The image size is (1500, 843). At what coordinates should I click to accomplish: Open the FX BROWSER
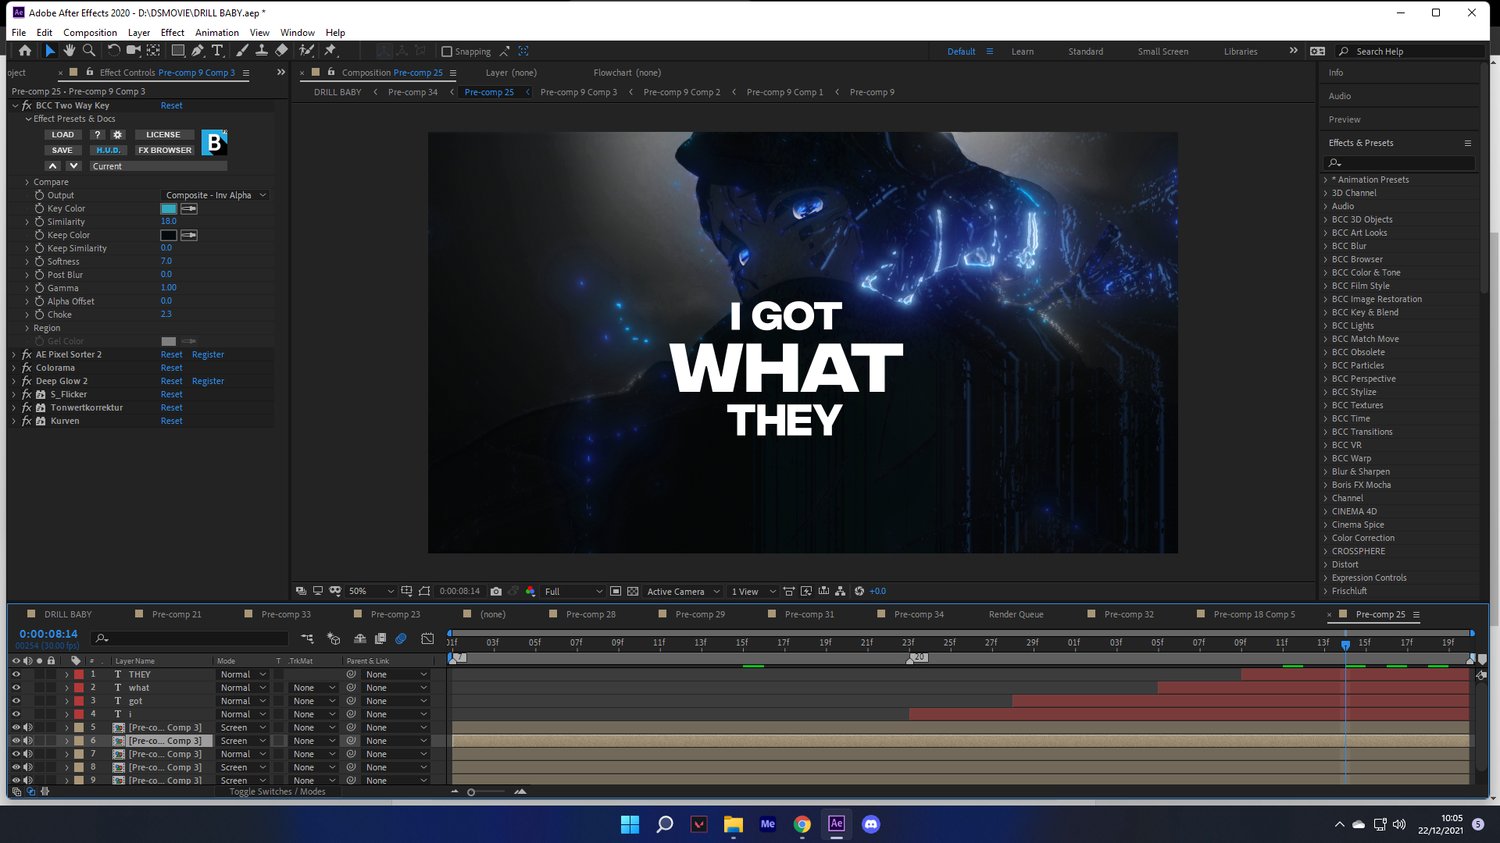click(165, 150)
